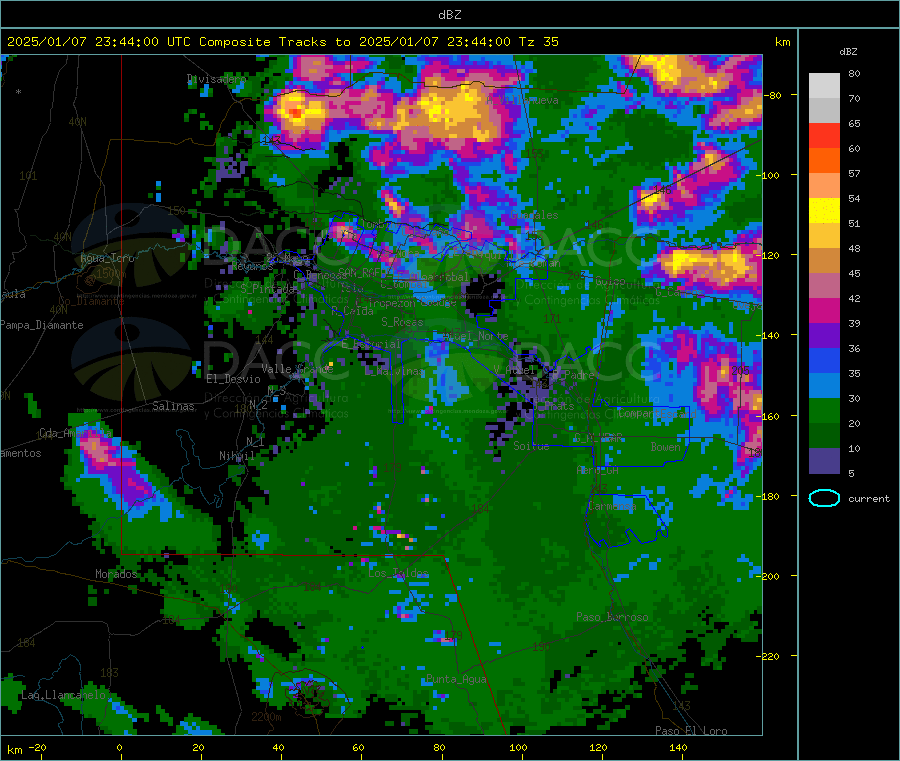Click the '-140' tick on right axis

[x=771, y=335]
